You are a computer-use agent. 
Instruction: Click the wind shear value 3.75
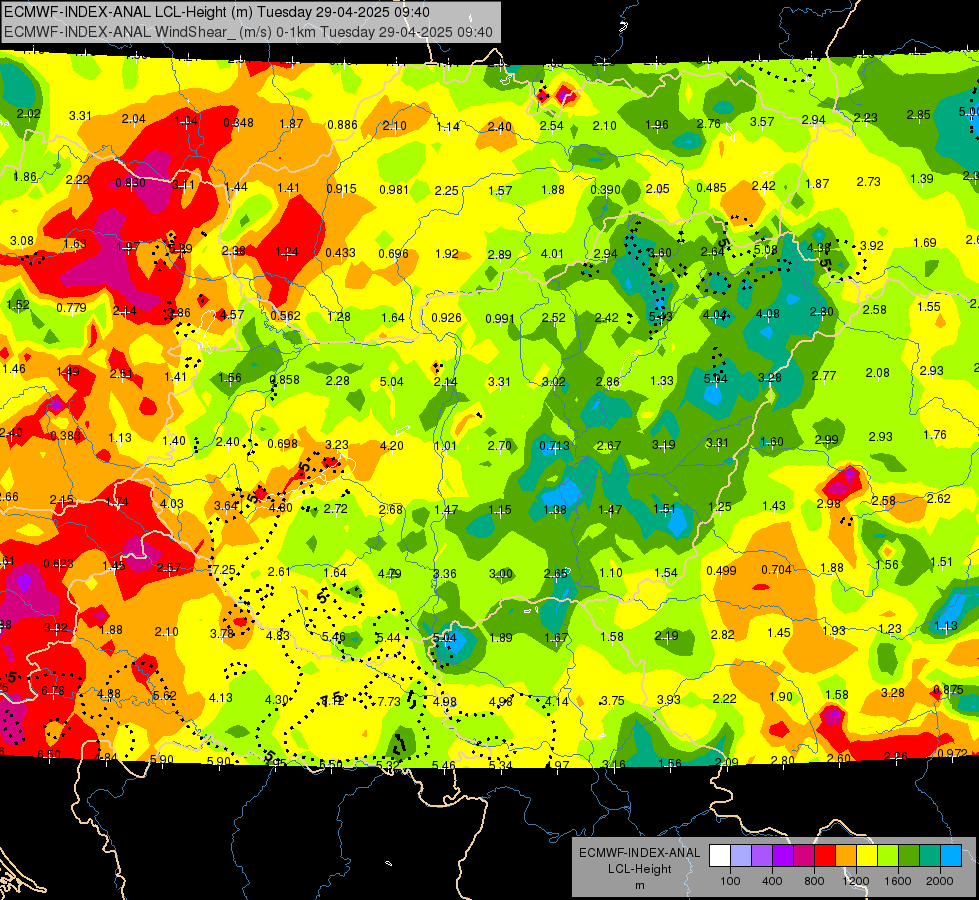click(x=612, y=701)
